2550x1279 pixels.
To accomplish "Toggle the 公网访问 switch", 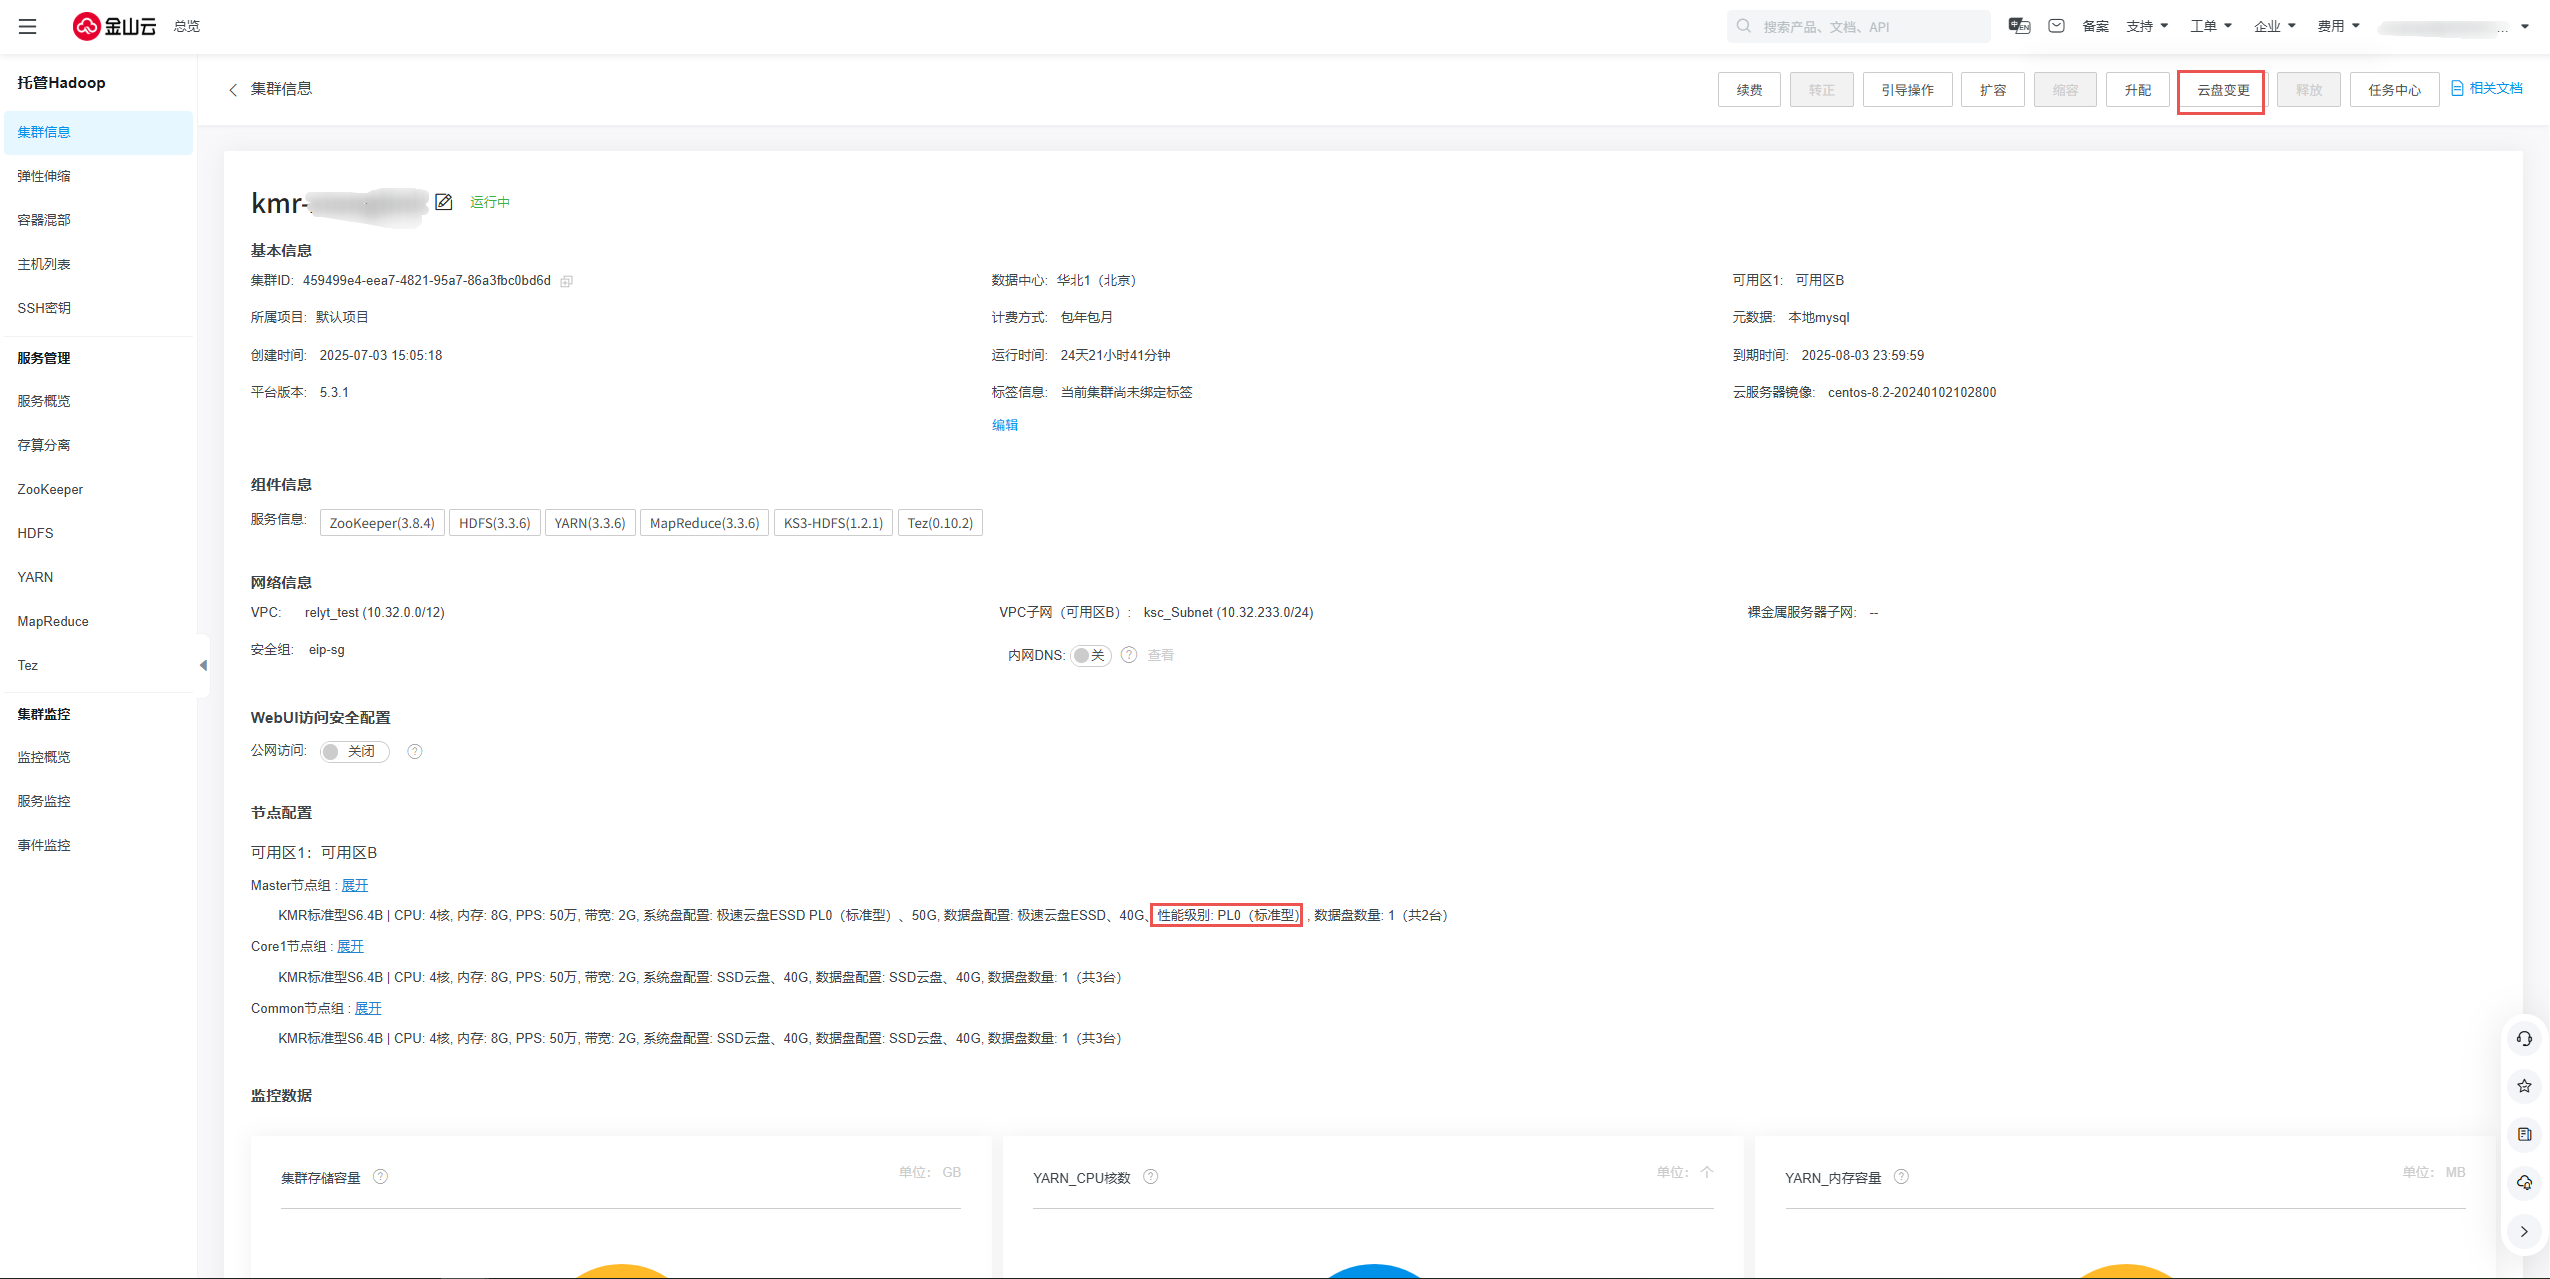I will tap(354, 751).
